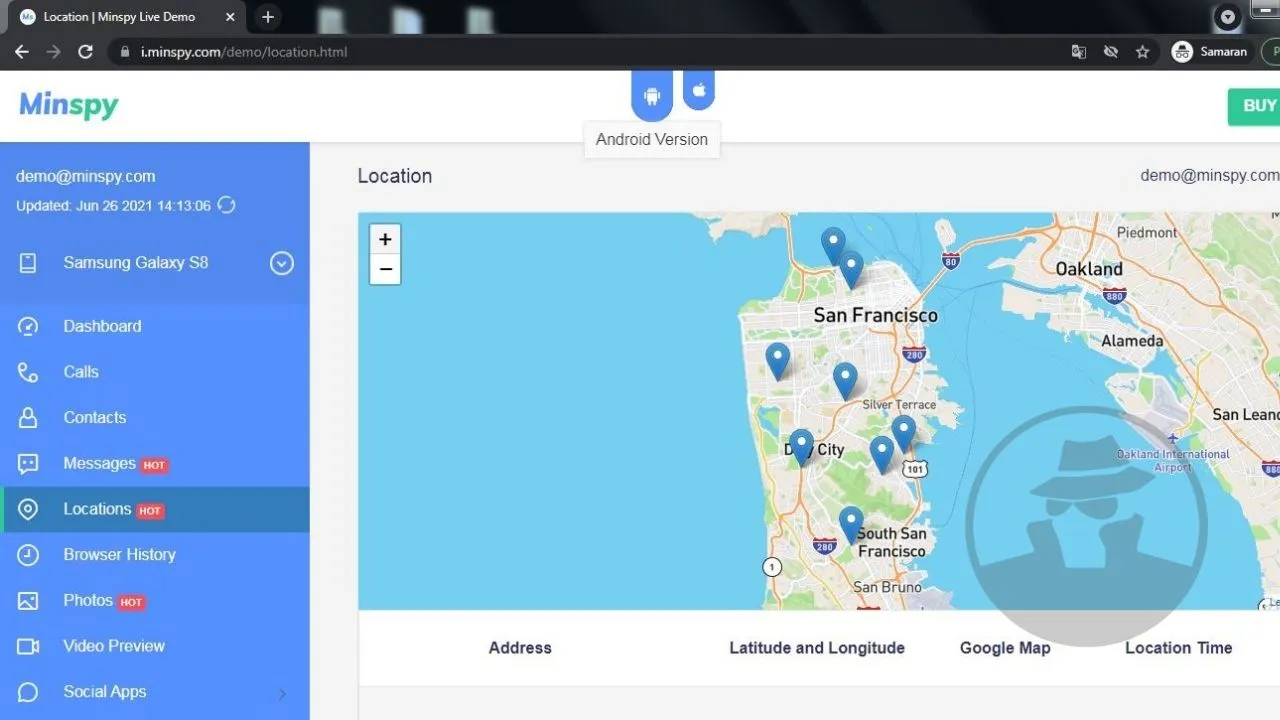Open the Samsung Galaxy S8 device dropdown
The image size is (1280, 720).
tap(282, 263)
